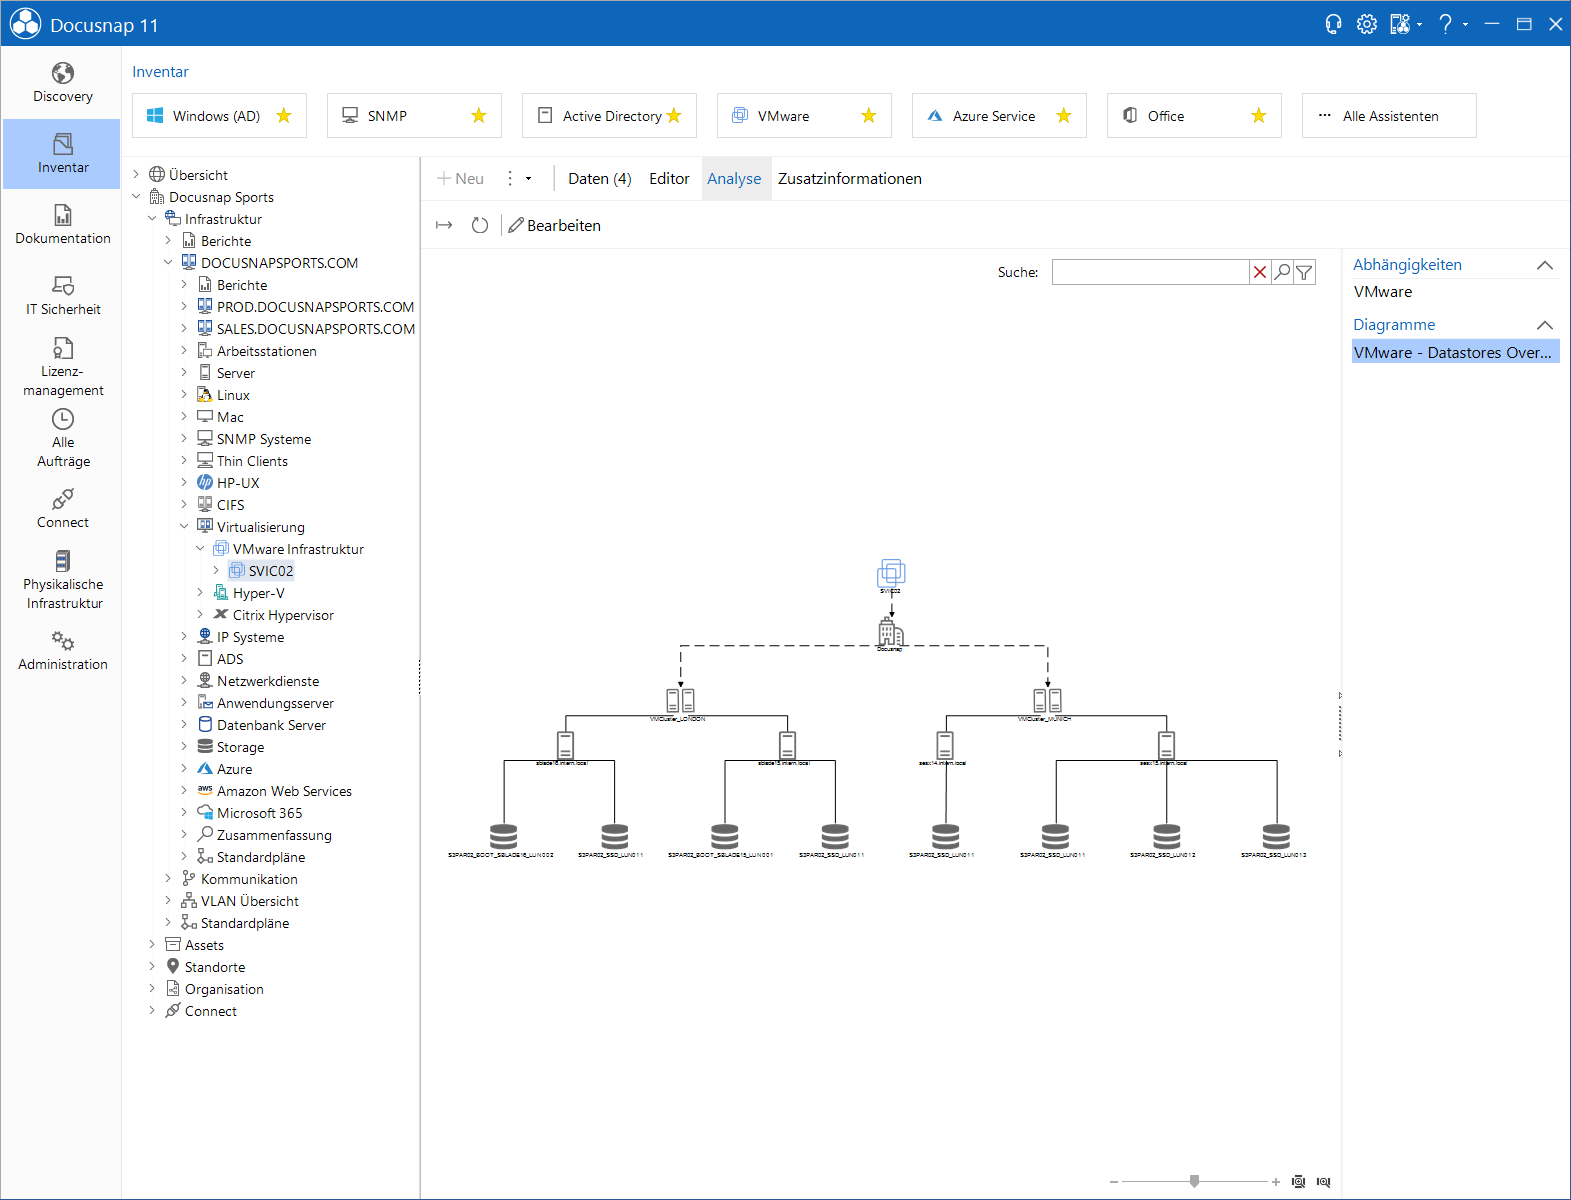Refresh the analysis view with the reload icon
This screenshot has height=1200, width=1571.
pyautogui.click(x=480, y=225)
